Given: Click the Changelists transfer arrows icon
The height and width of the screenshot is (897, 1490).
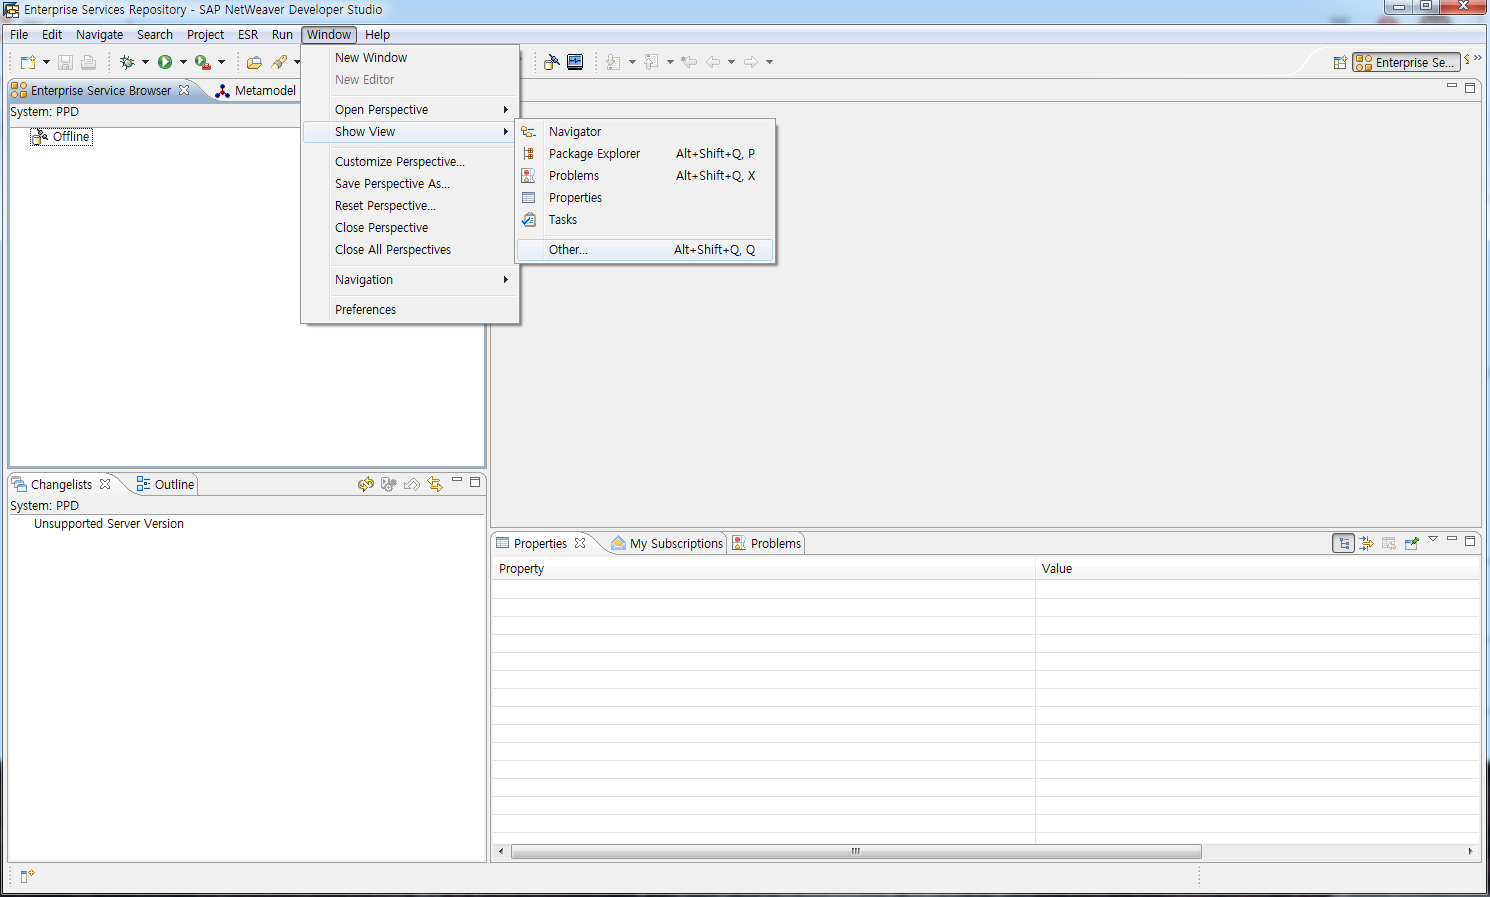Looking at the screenshot, I should pos(435,484).
